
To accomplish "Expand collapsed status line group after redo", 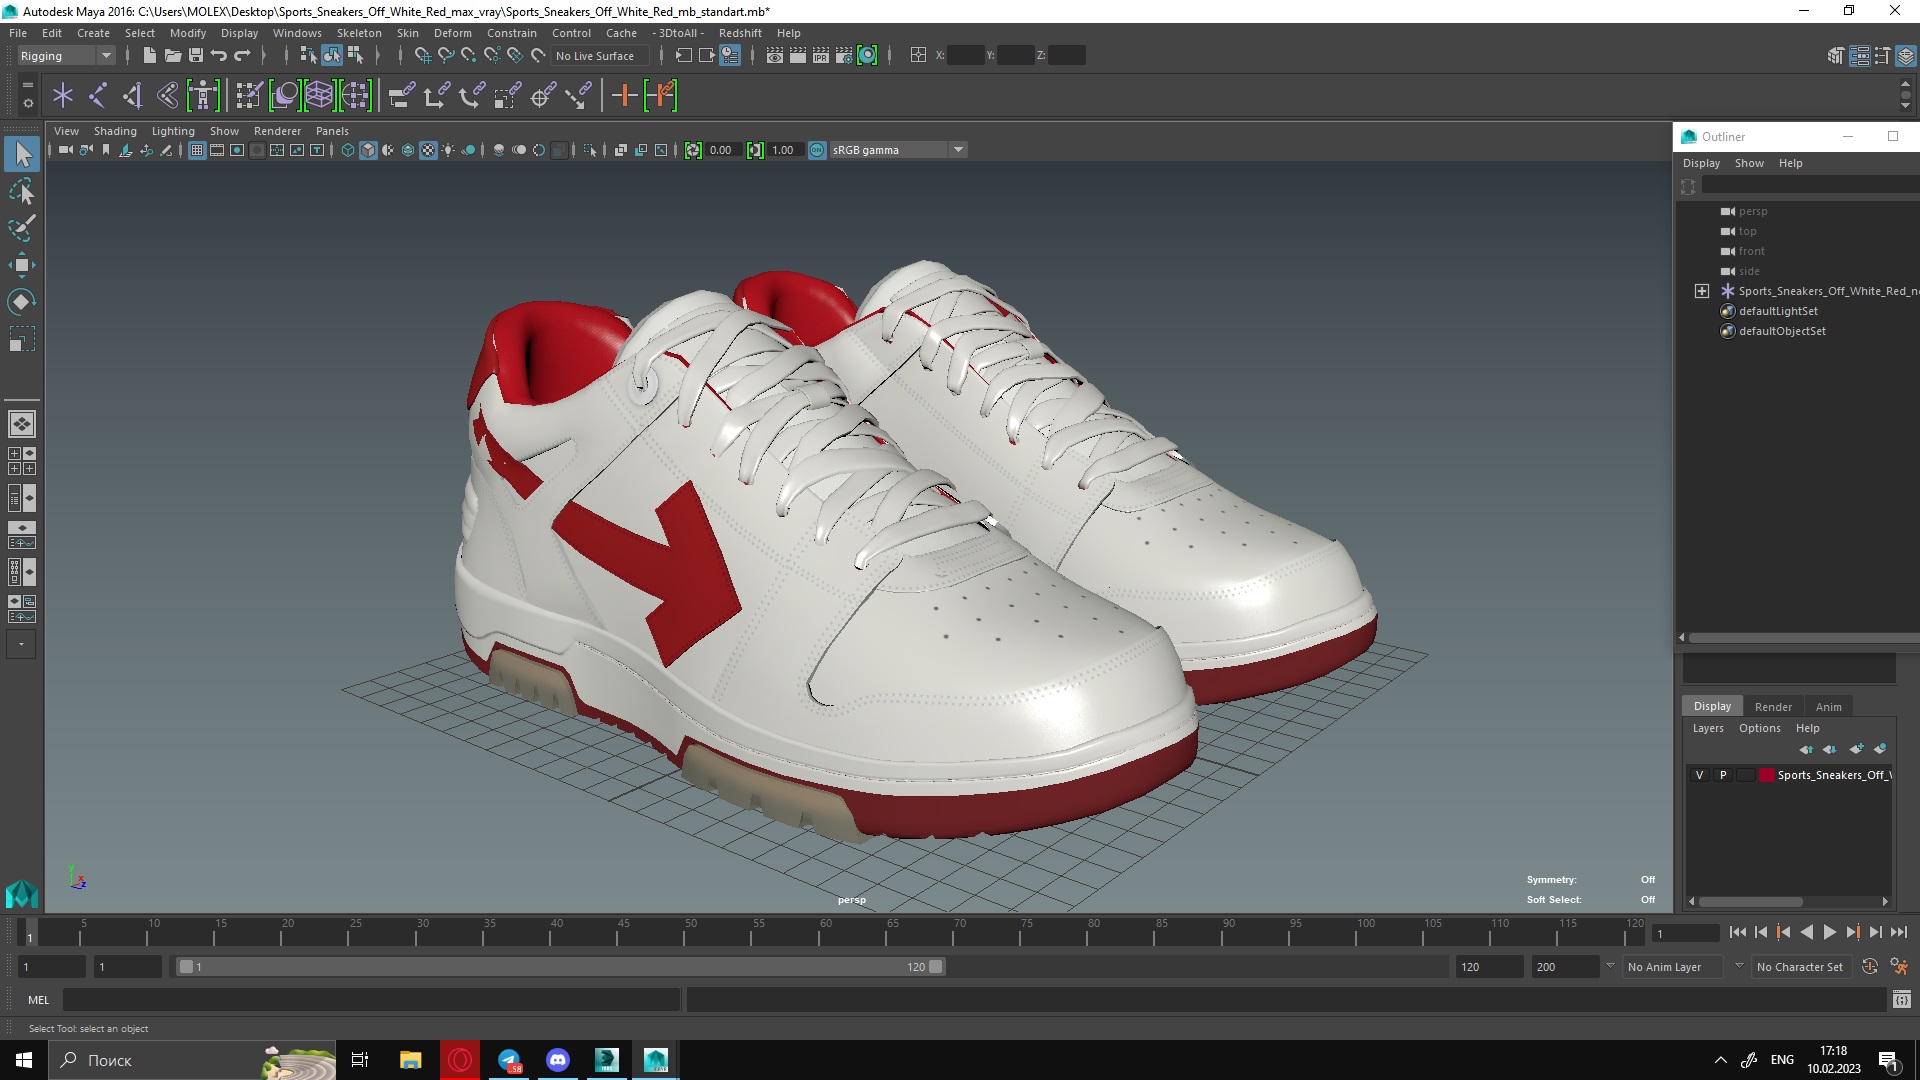I will tap(264, 56).
